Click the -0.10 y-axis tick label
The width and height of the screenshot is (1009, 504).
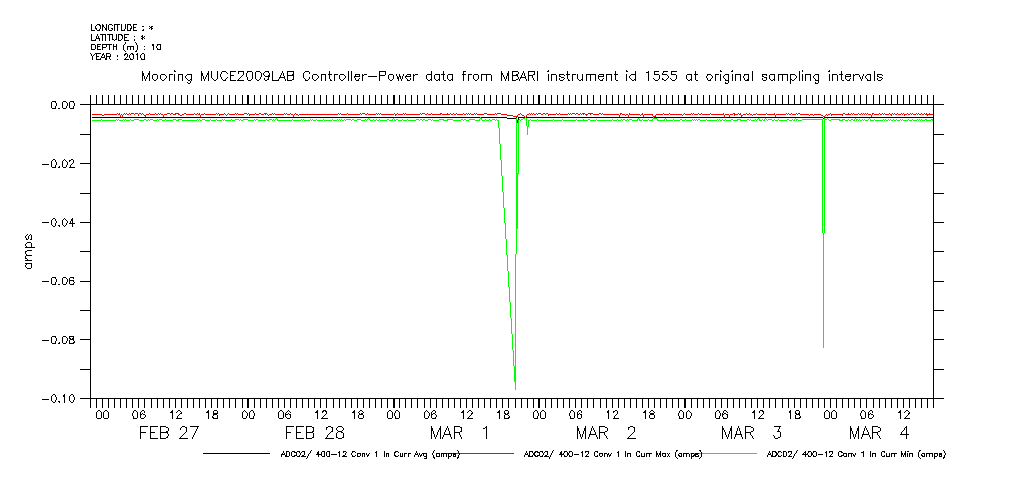click(x=59, y=399)
